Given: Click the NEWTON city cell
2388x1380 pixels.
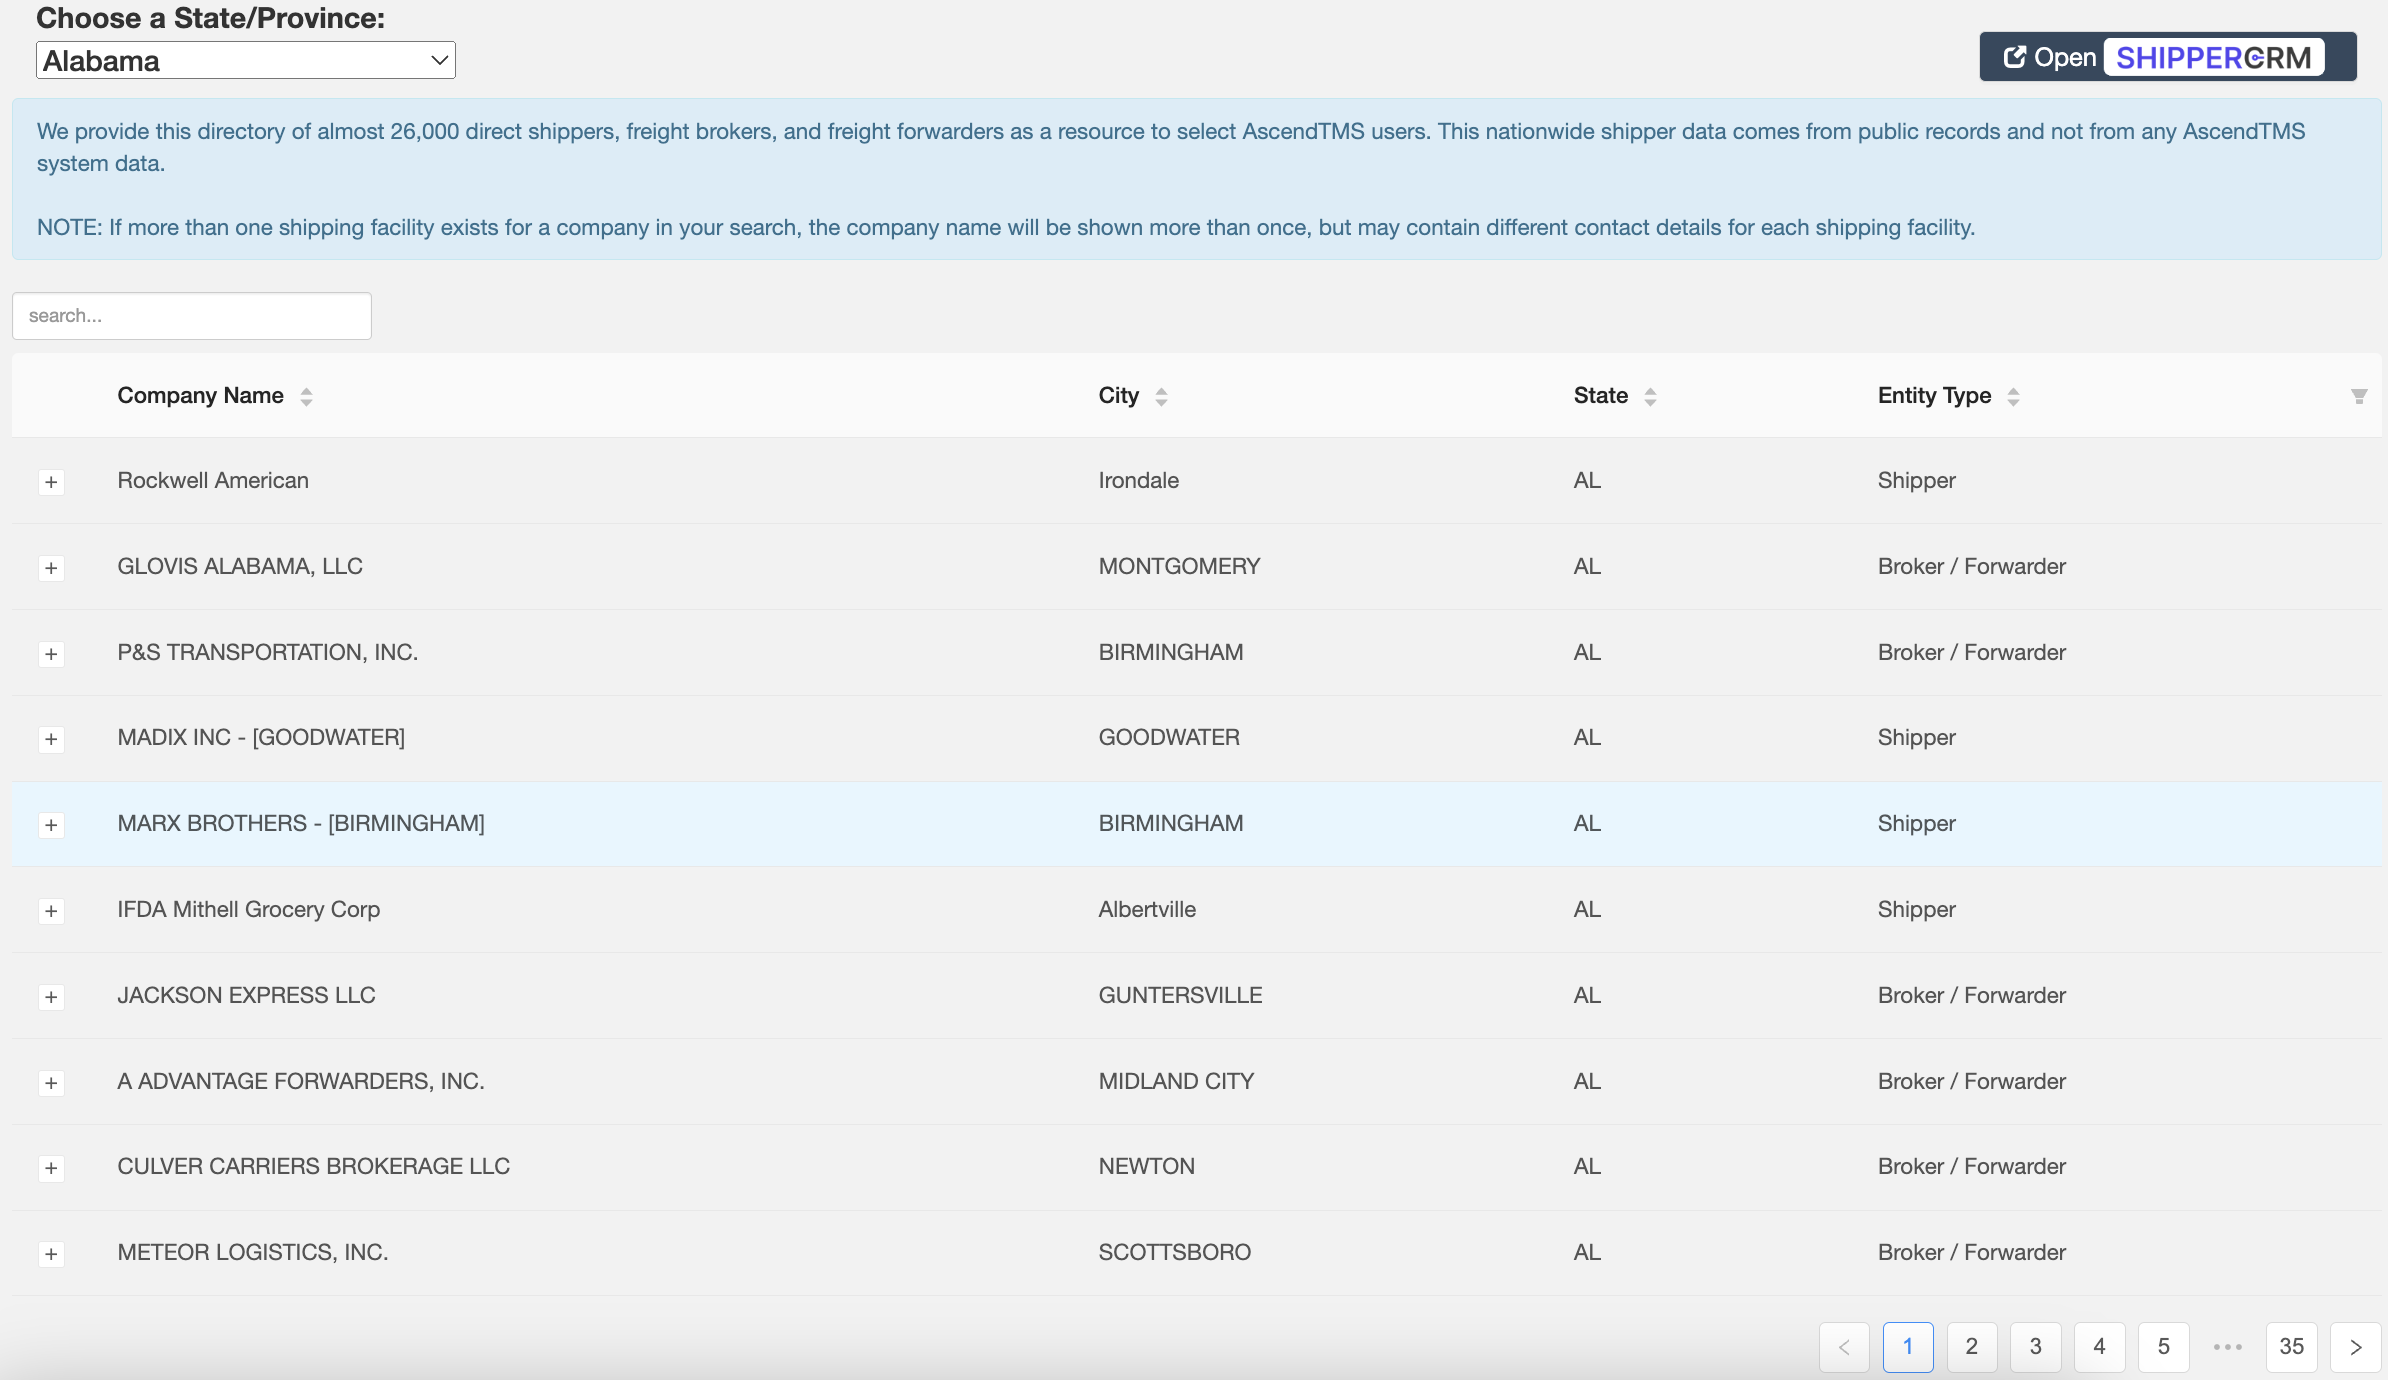Looking at the screenshot, I should coord(1147,1167).
